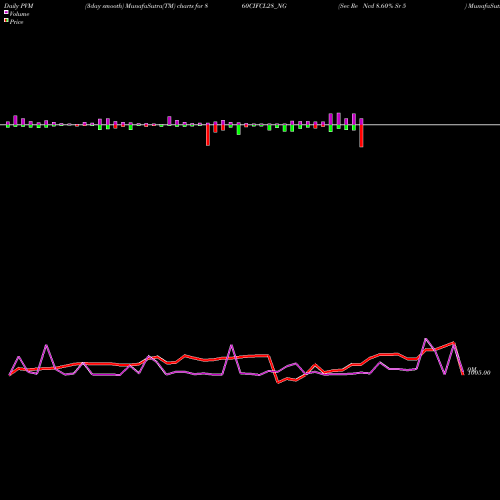
Task: Select the 'Price' legend label
Action: click(16, 22)
